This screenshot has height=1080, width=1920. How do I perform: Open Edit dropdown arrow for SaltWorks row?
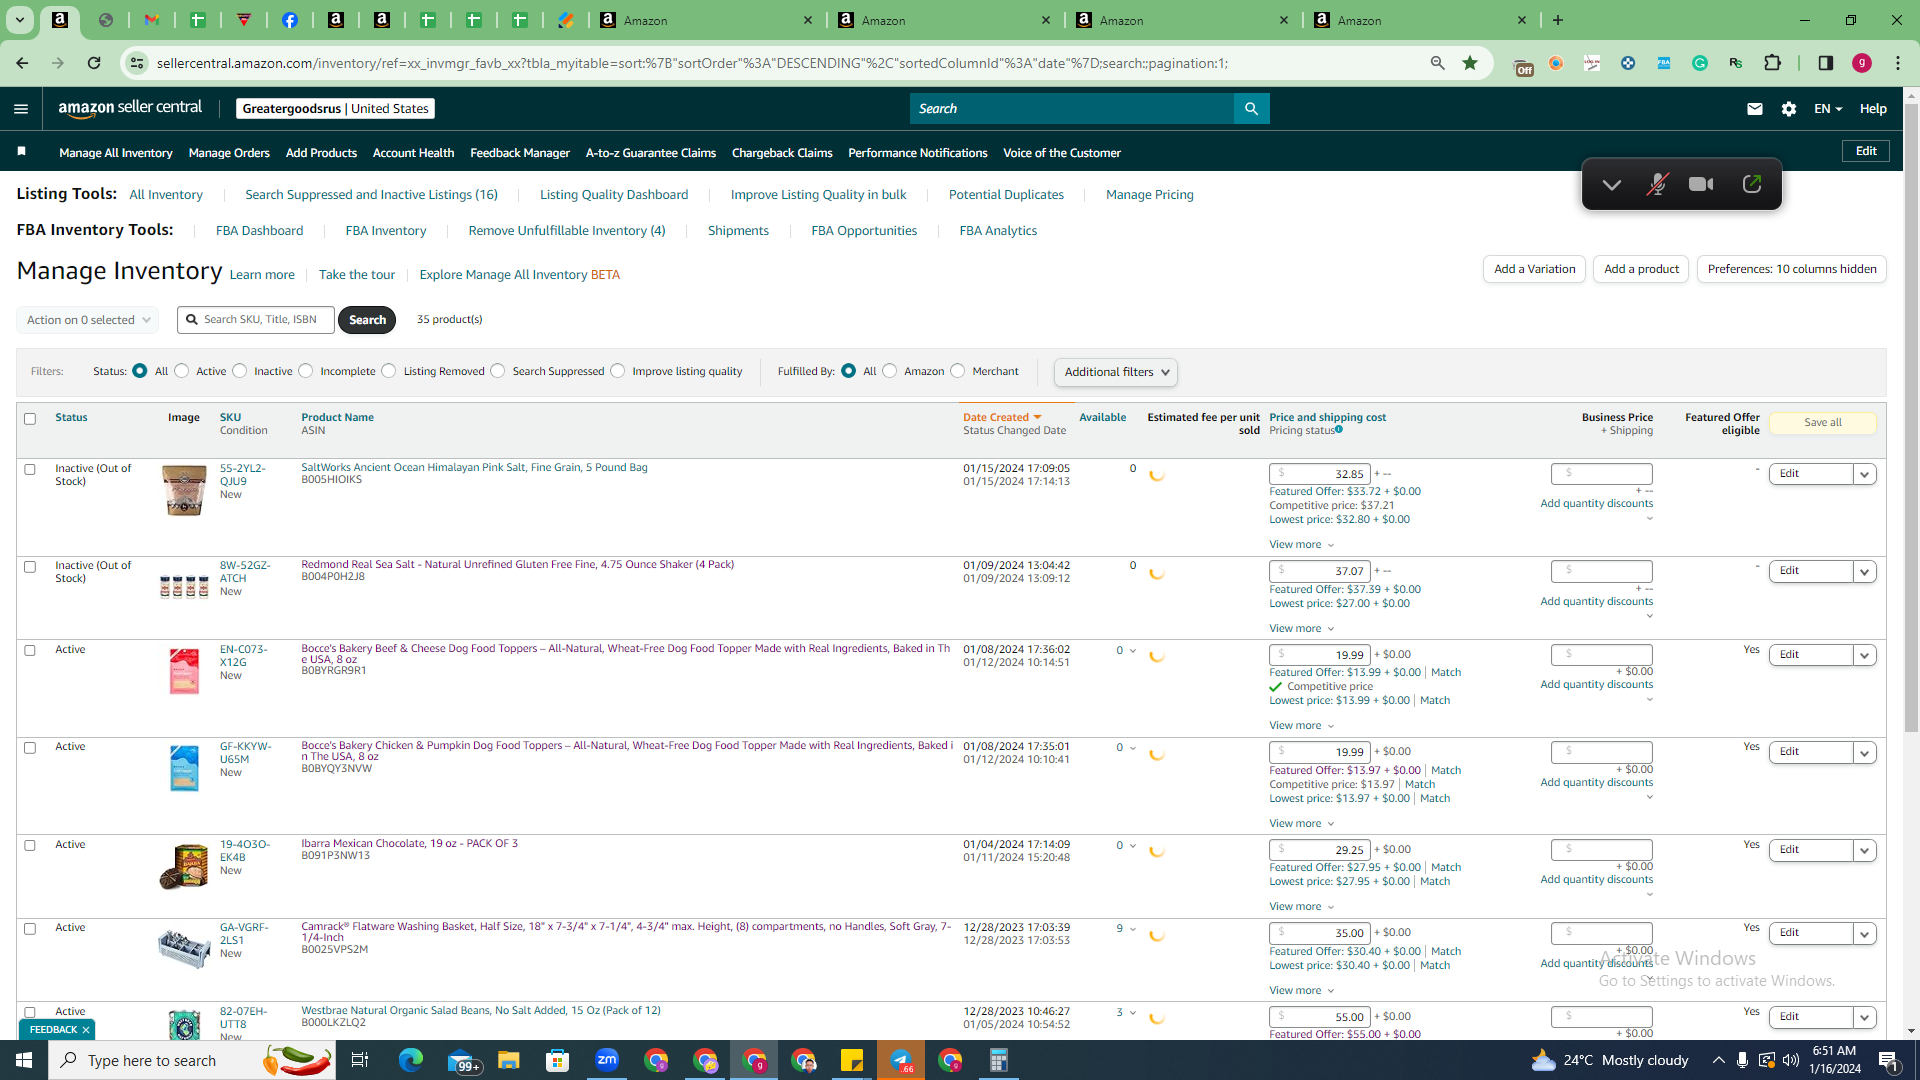(1865, 474)
